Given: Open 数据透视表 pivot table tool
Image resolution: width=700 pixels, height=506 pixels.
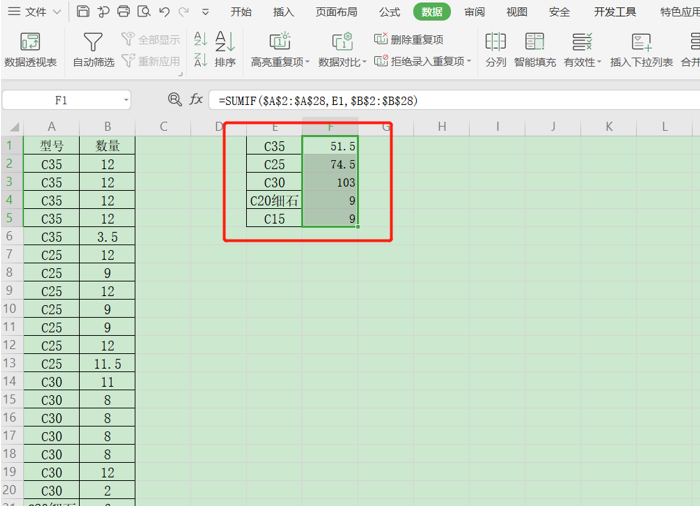Looking at the screenshot, I should tap(30, 50).
